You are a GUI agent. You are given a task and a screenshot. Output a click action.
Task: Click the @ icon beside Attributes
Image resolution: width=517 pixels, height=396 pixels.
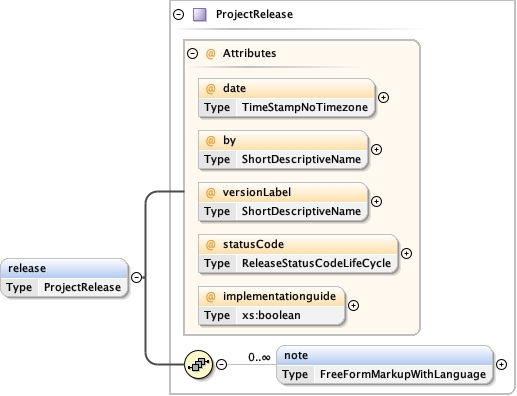210,53
